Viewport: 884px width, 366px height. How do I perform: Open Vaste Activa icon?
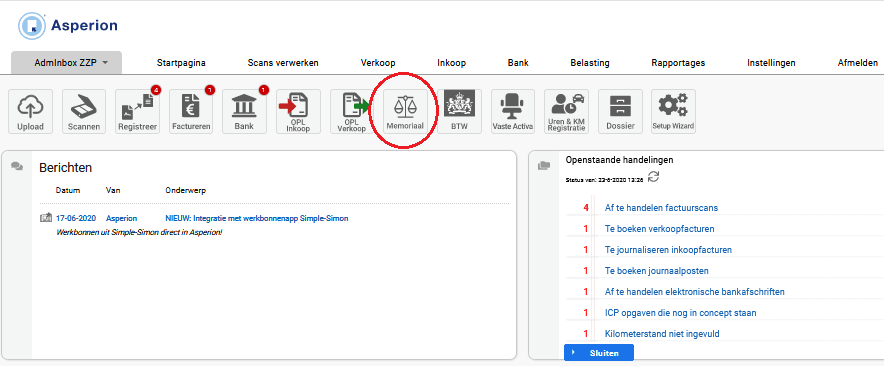tap(512, 112)
